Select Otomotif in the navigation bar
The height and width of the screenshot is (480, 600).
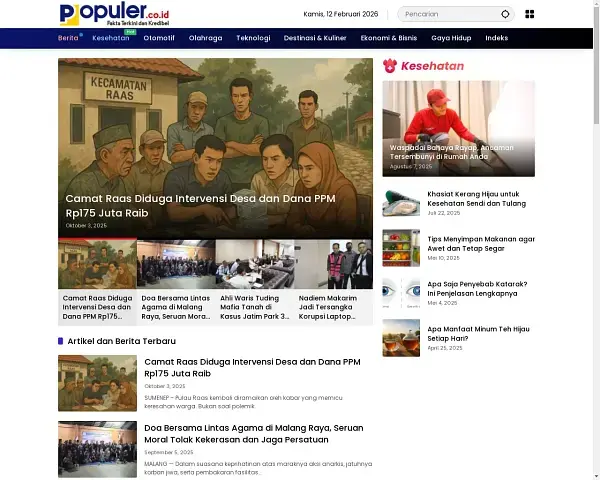[x=159, y=38]
